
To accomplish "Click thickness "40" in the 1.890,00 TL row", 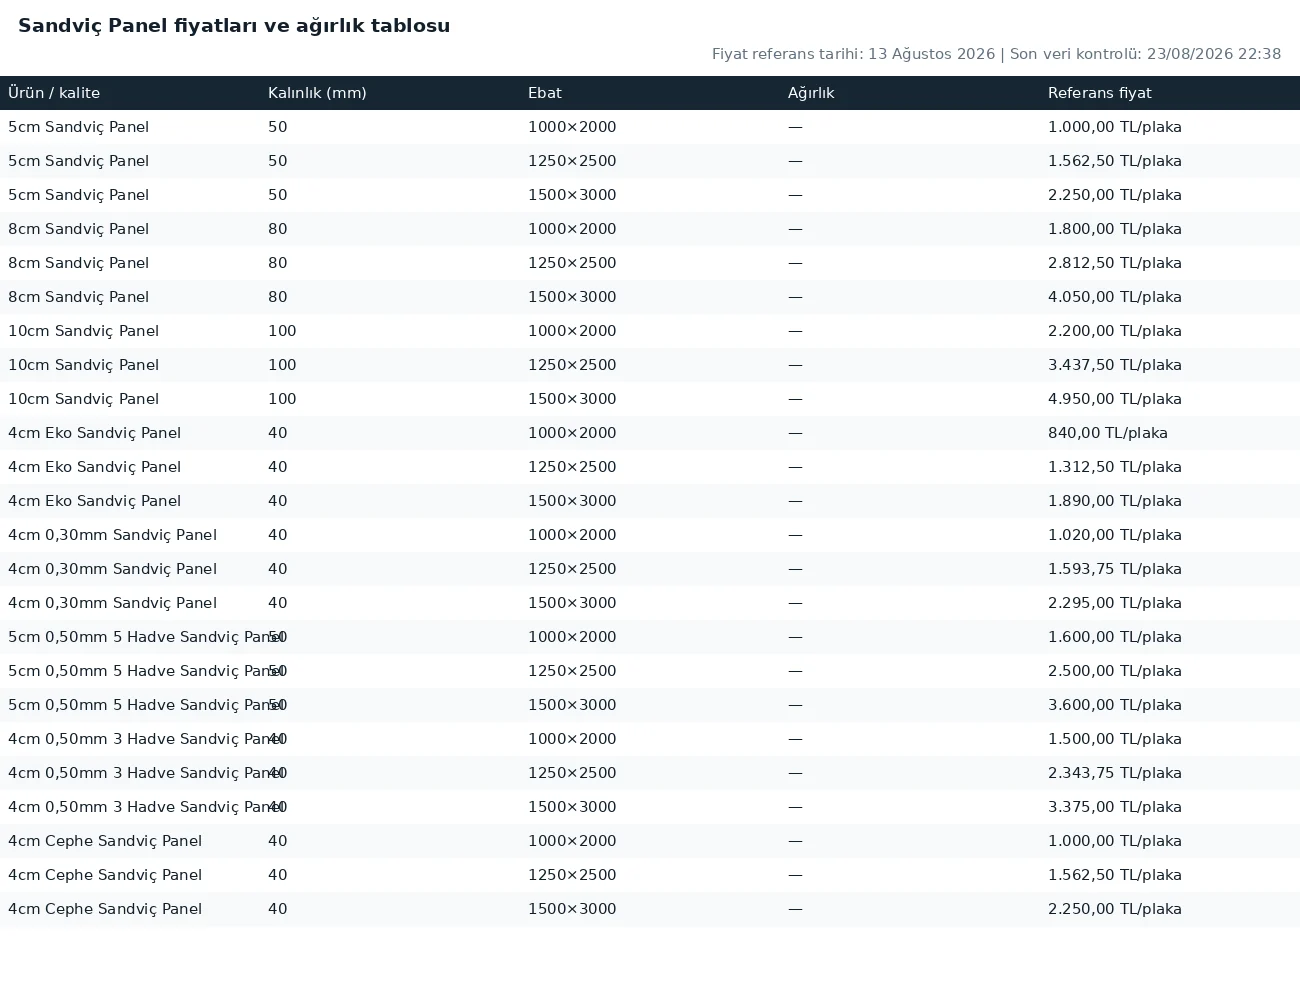I will [278, 501].
